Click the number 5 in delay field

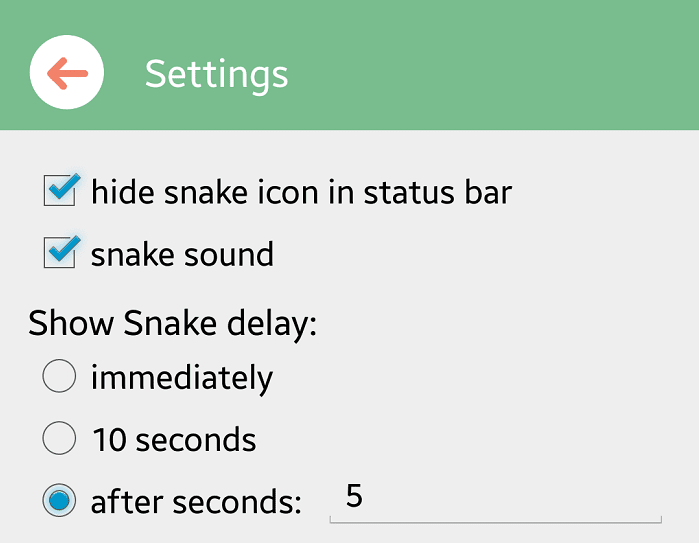click(x=354, y=496)
